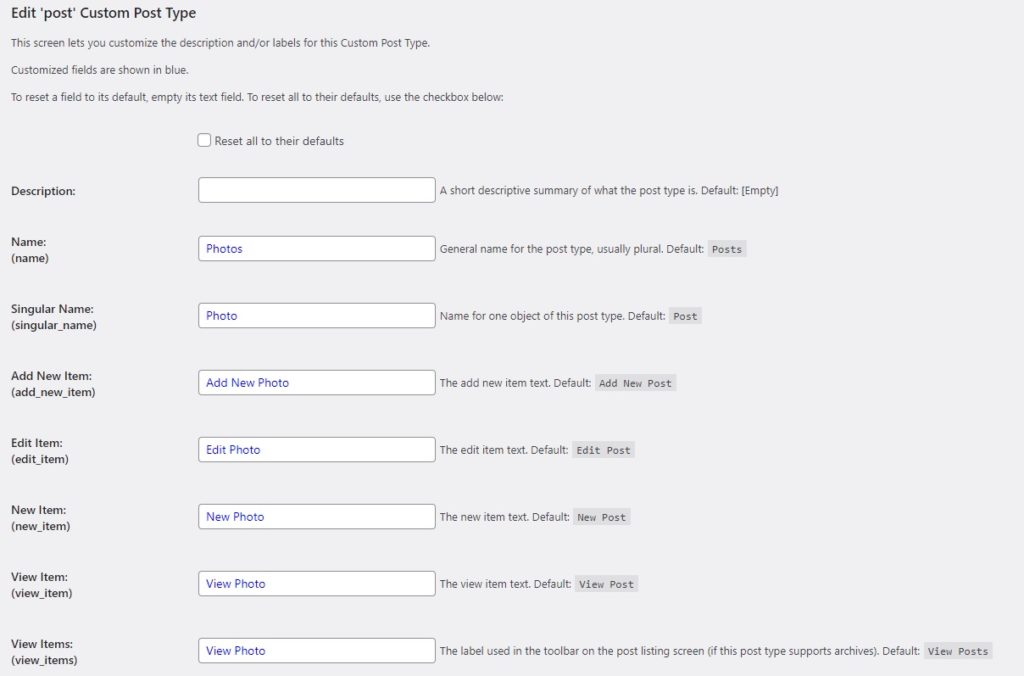The width and height of the screenshot is (1024, 676).
Task: Click the 'Reset all to their defaults' label text
Action: 279,141
